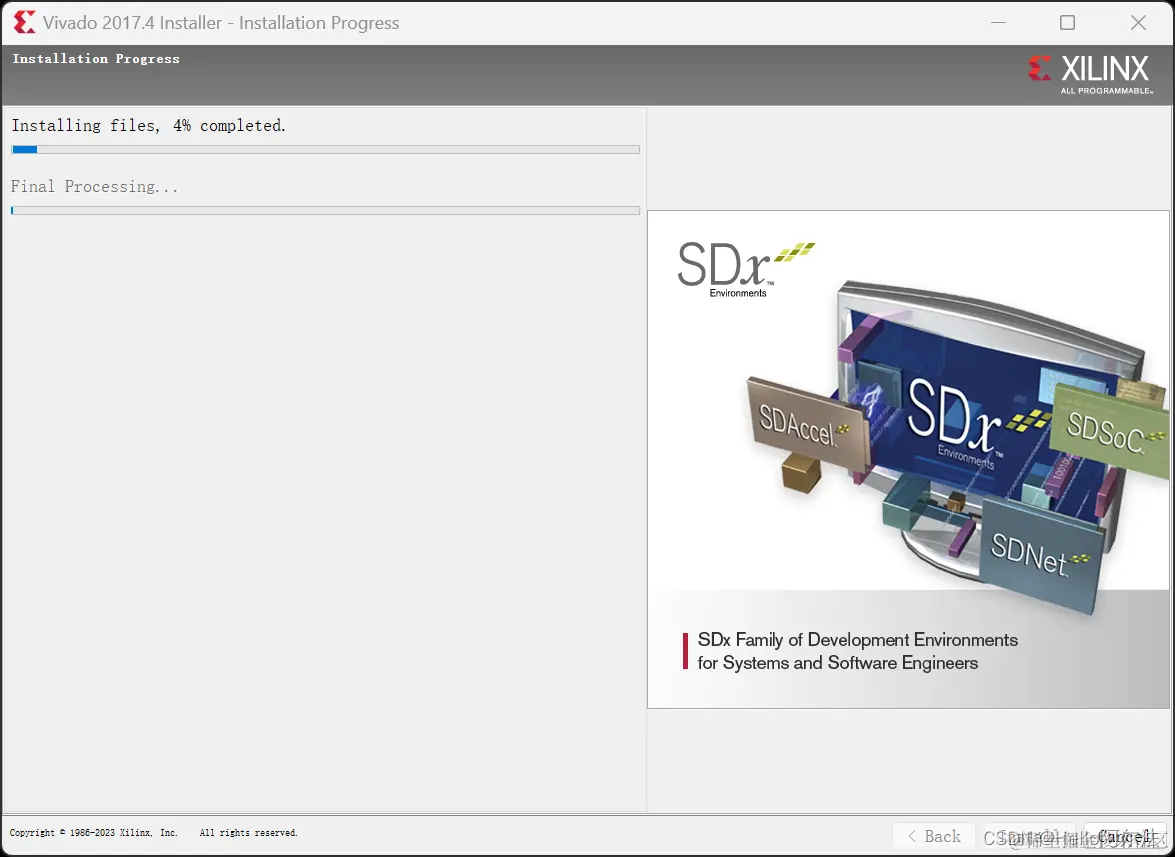This screenshot has width=1175, height=857.
Task: Click the Back button
Action: (x=933, y=836)
